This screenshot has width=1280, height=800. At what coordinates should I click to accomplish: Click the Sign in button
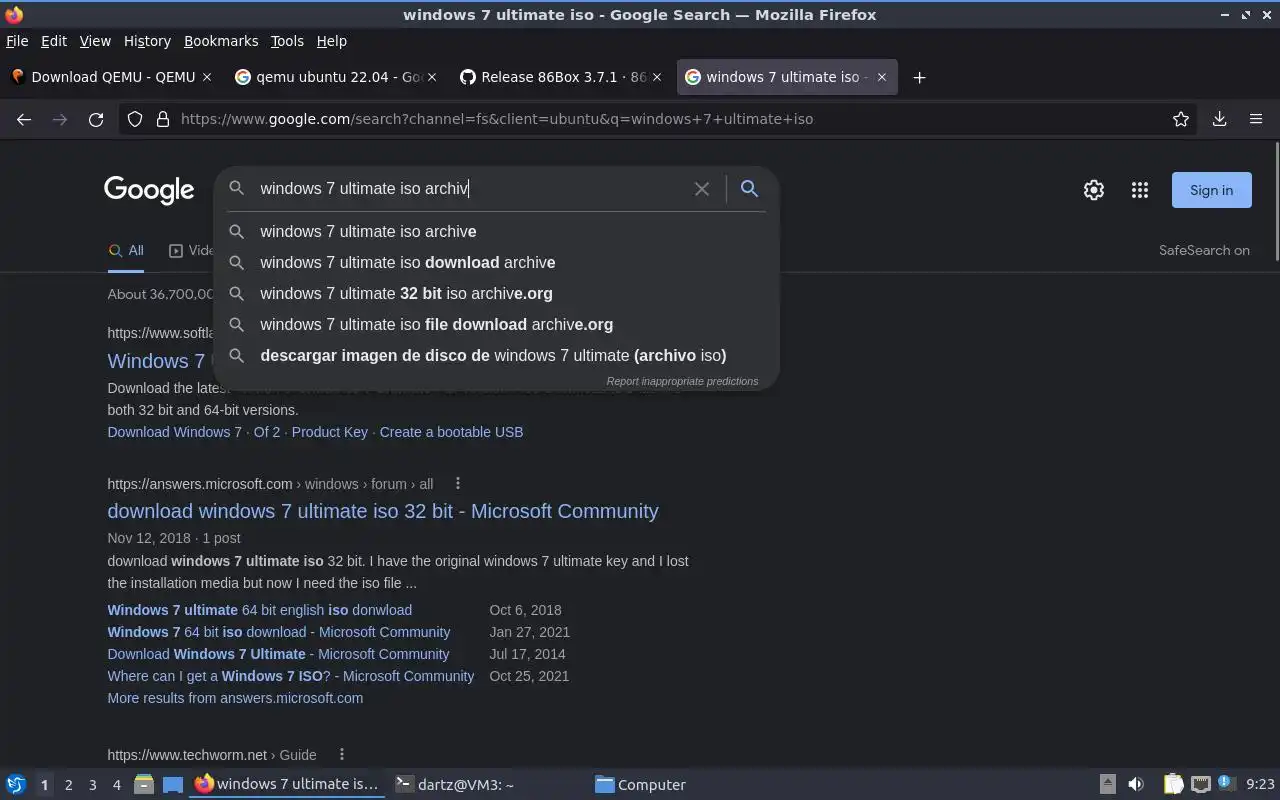coord(1212,190)
